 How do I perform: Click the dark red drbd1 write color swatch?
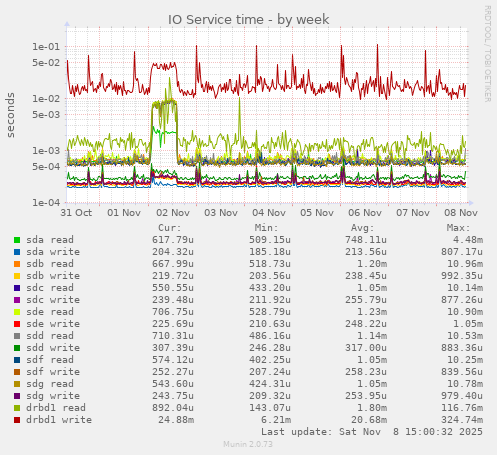coord(17,420)
